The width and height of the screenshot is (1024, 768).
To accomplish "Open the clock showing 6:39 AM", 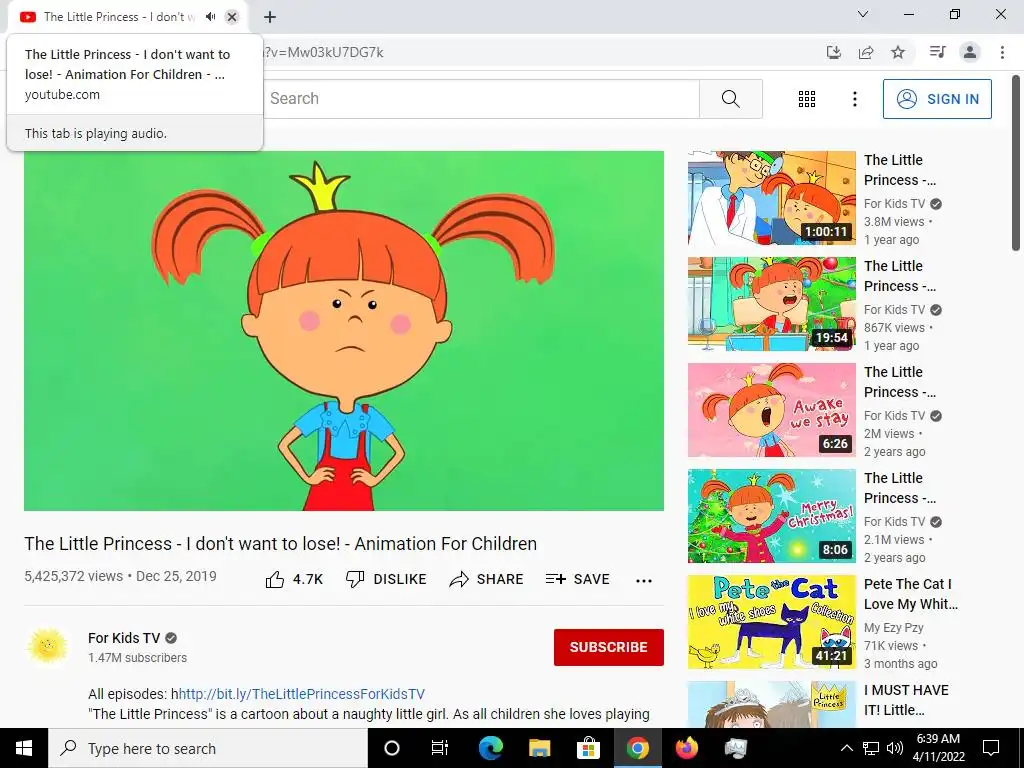I will coord(938,748).
